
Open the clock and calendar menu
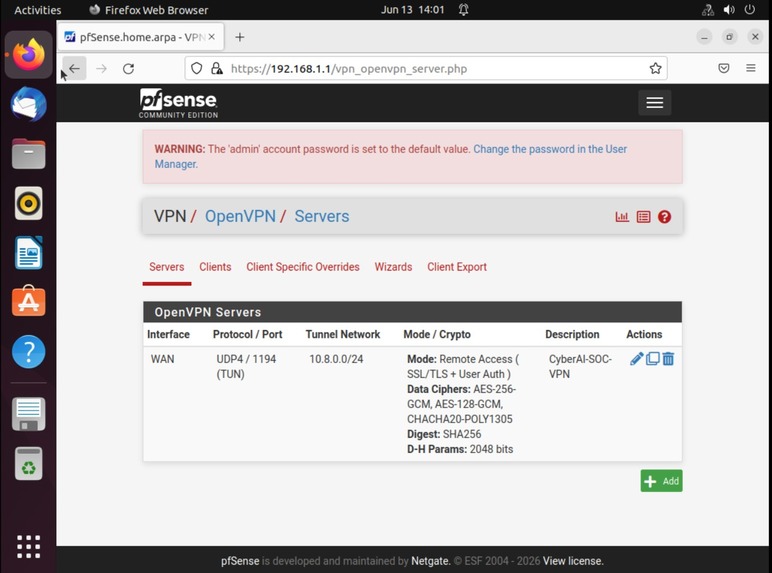tap(413, 10)
